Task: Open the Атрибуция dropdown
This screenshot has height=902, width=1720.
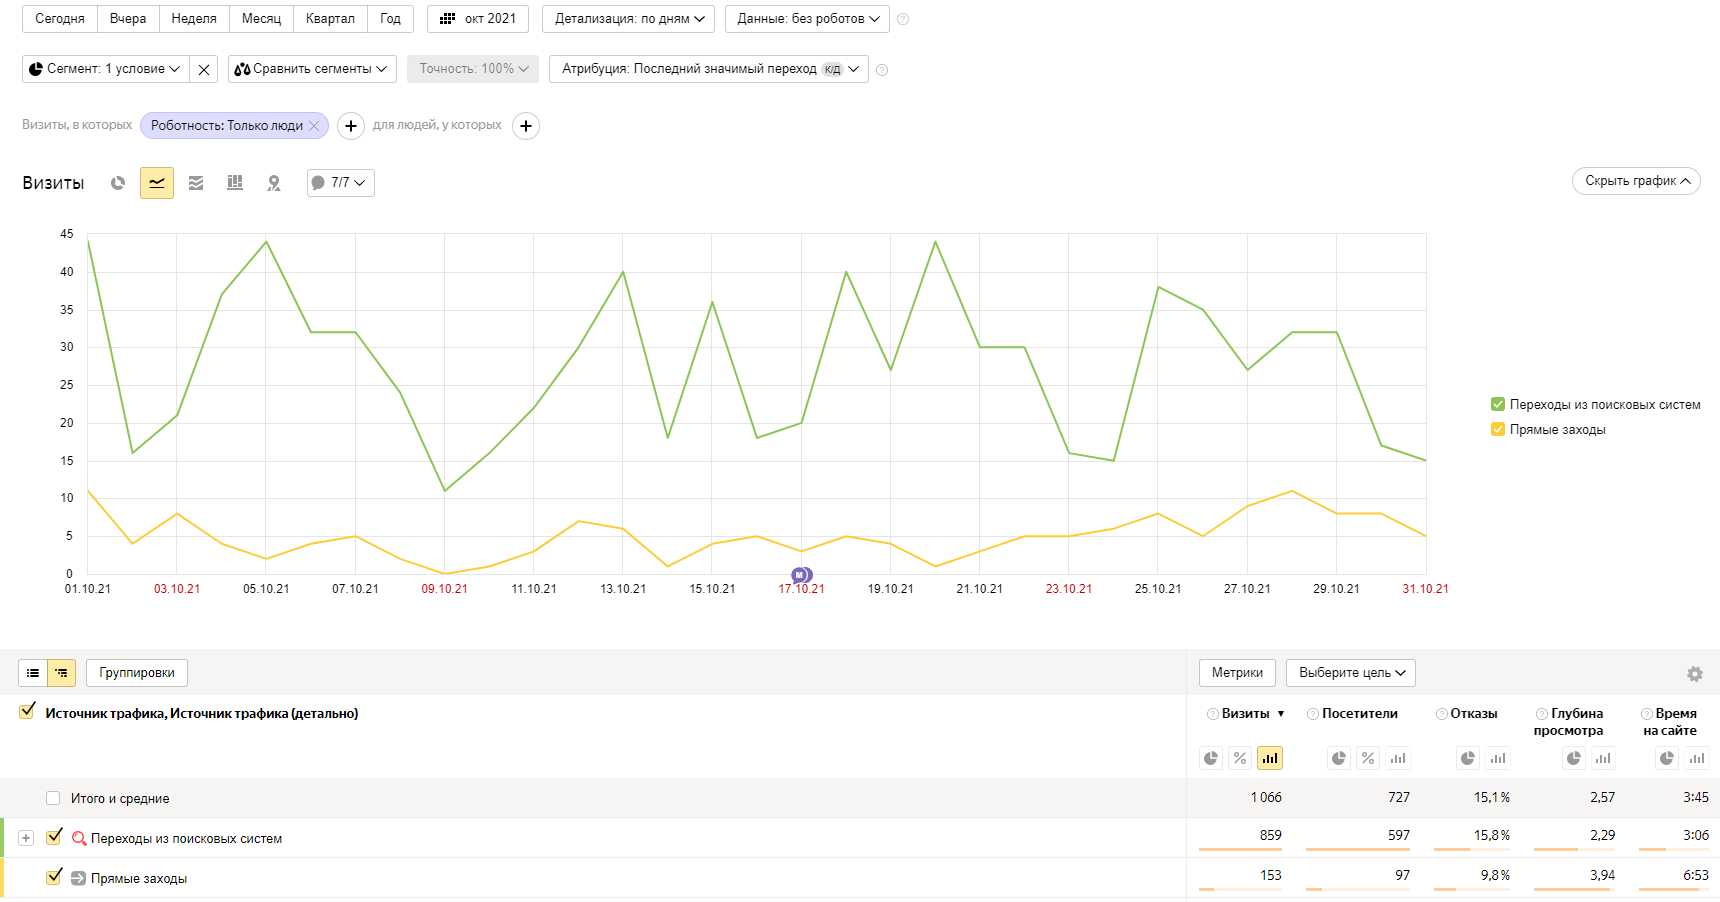Action: pos(709,69)
